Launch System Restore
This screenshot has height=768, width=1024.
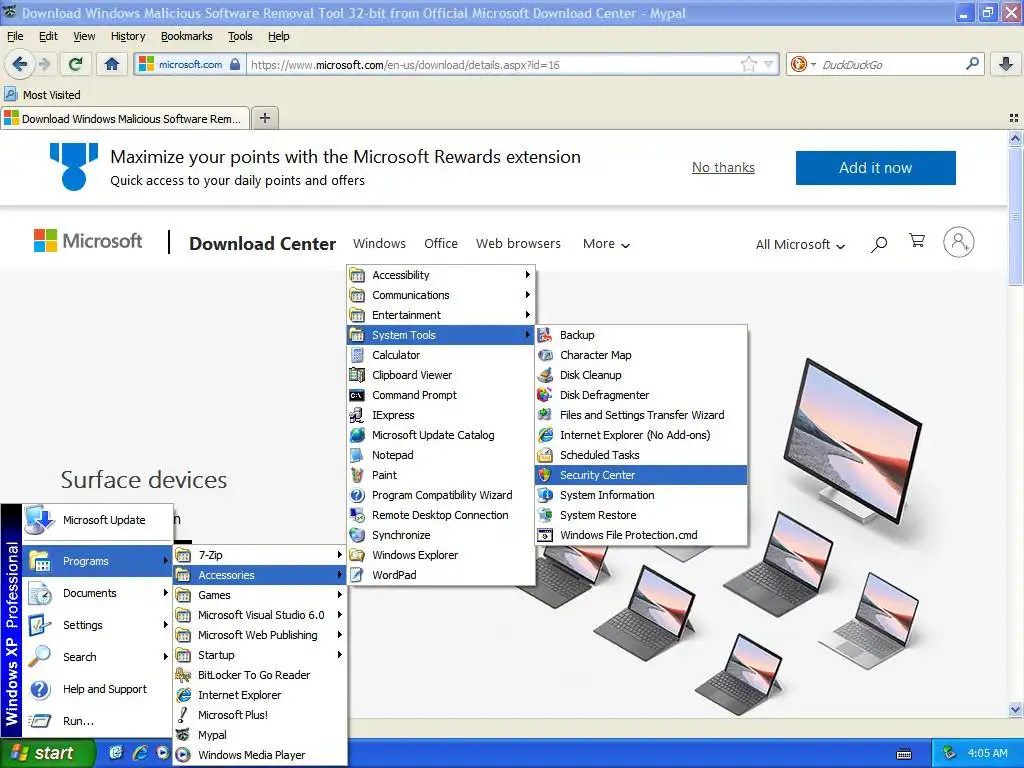641,515
